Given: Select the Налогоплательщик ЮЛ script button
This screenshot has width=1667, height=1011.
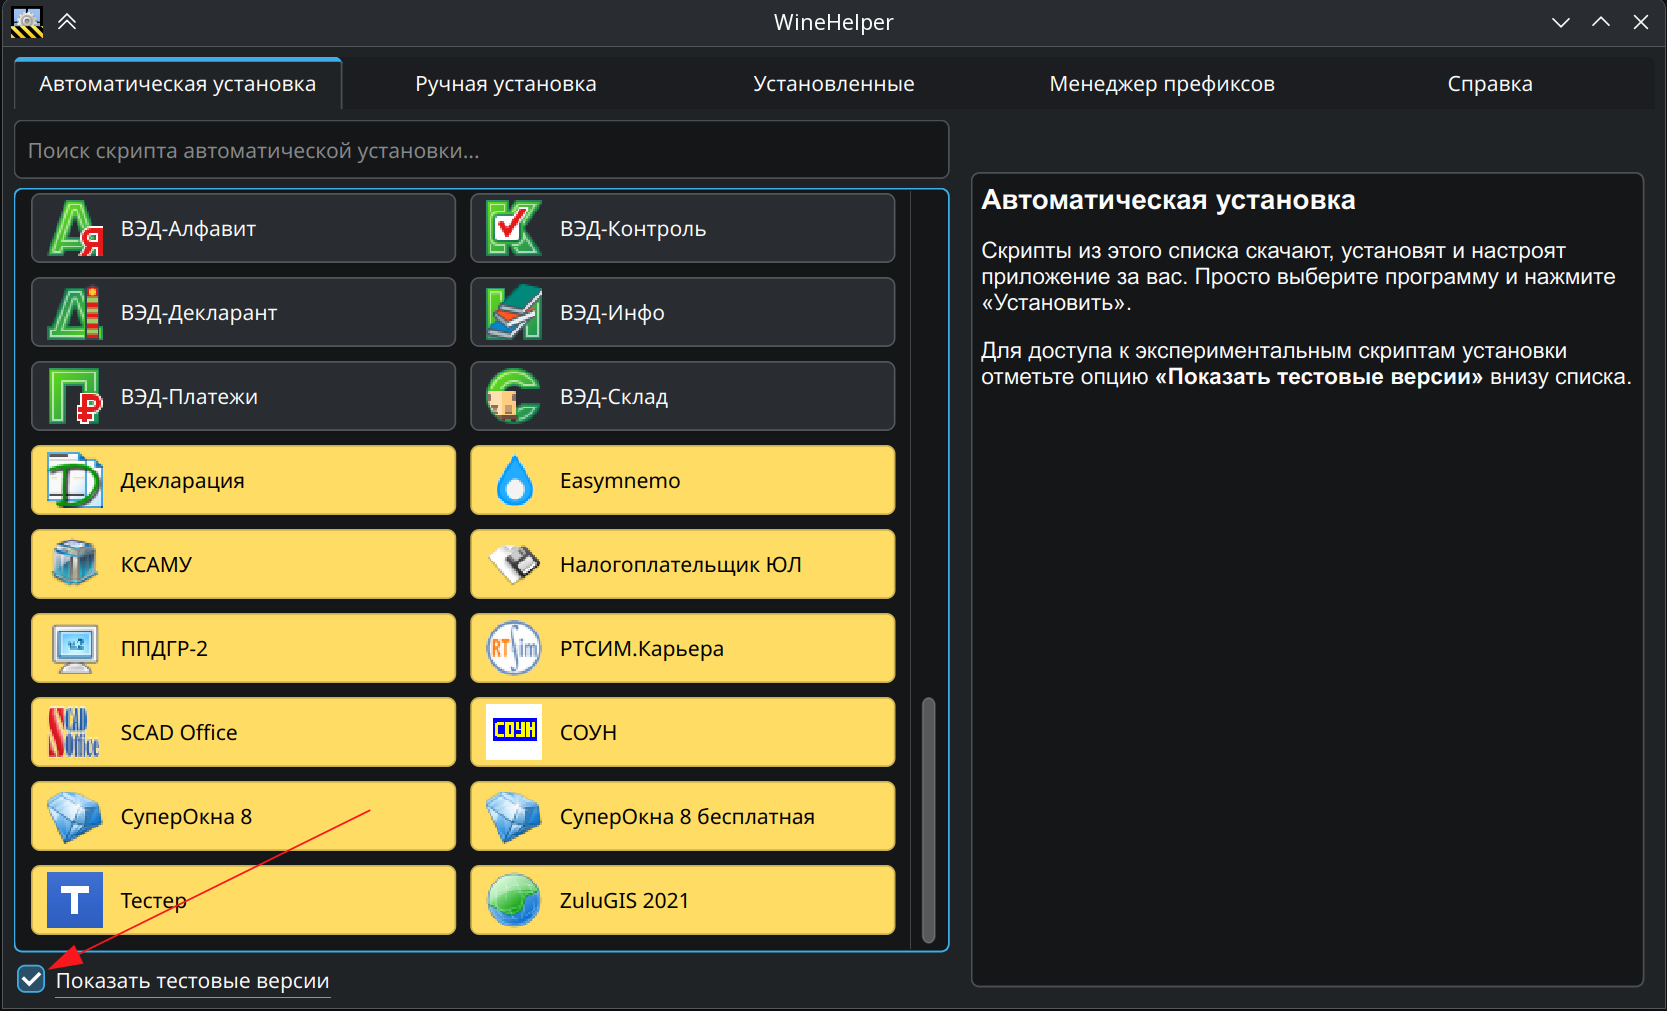Looking at the screenshot, I should pyautogui.click(x=682, y=564).
